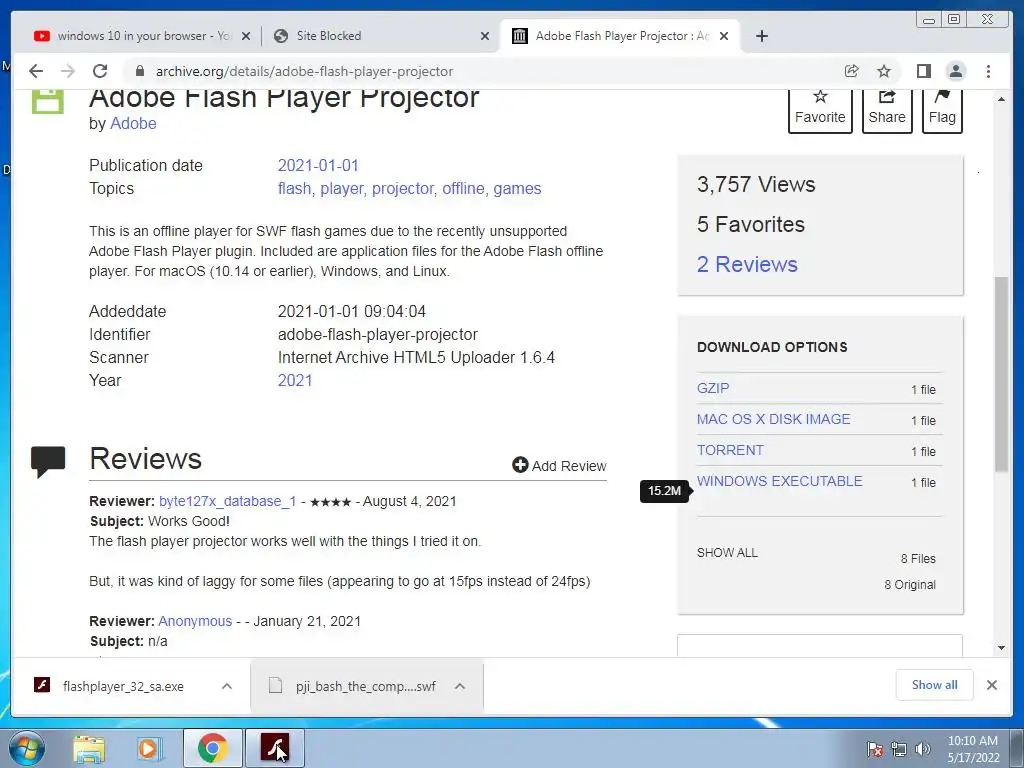Click the 5 Favorites text

point(751,224)
